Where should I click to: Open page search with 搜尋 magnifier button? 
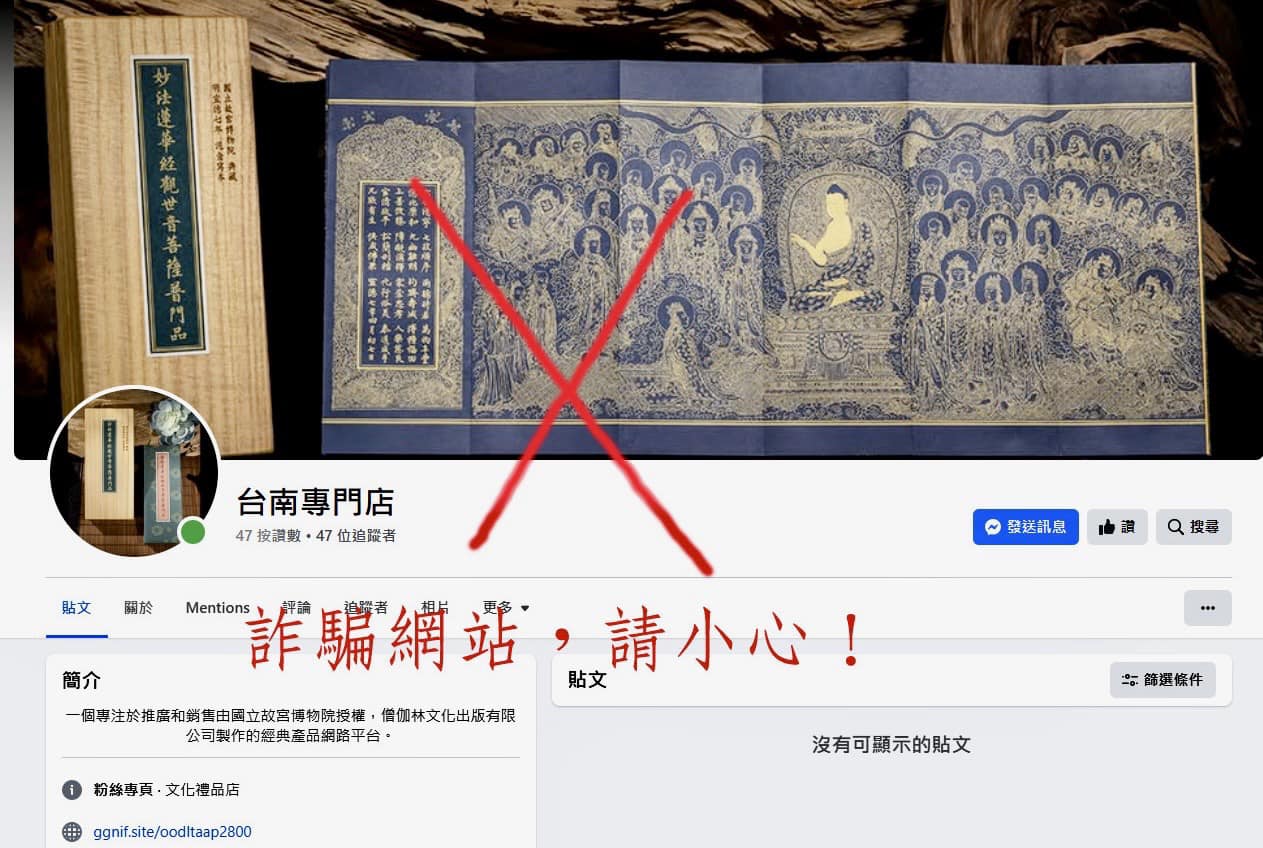pyautogui.click(x=1193, y=527)
